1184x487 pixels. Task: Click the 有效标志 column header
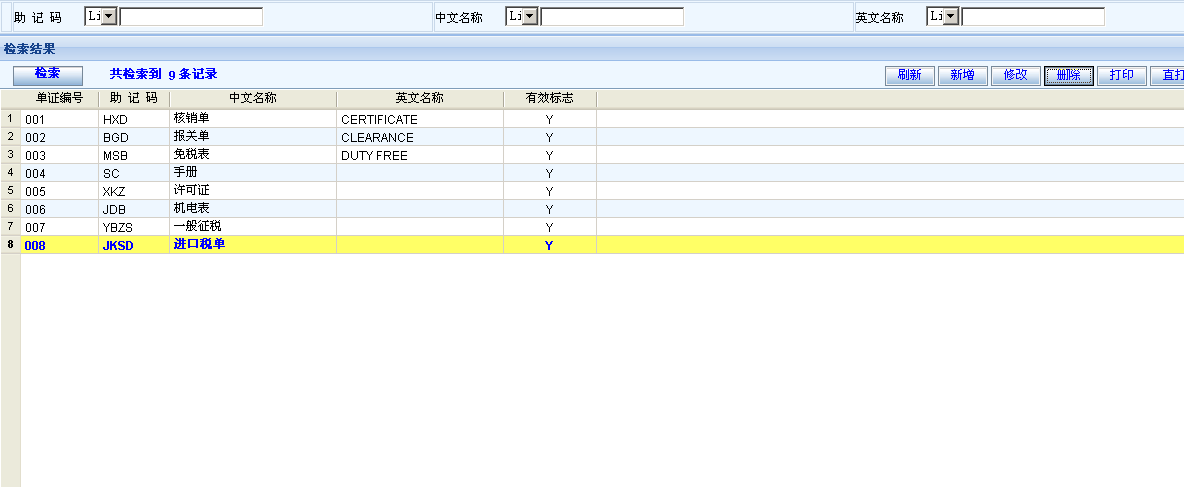pyautogui.click(x=549, y=98)
